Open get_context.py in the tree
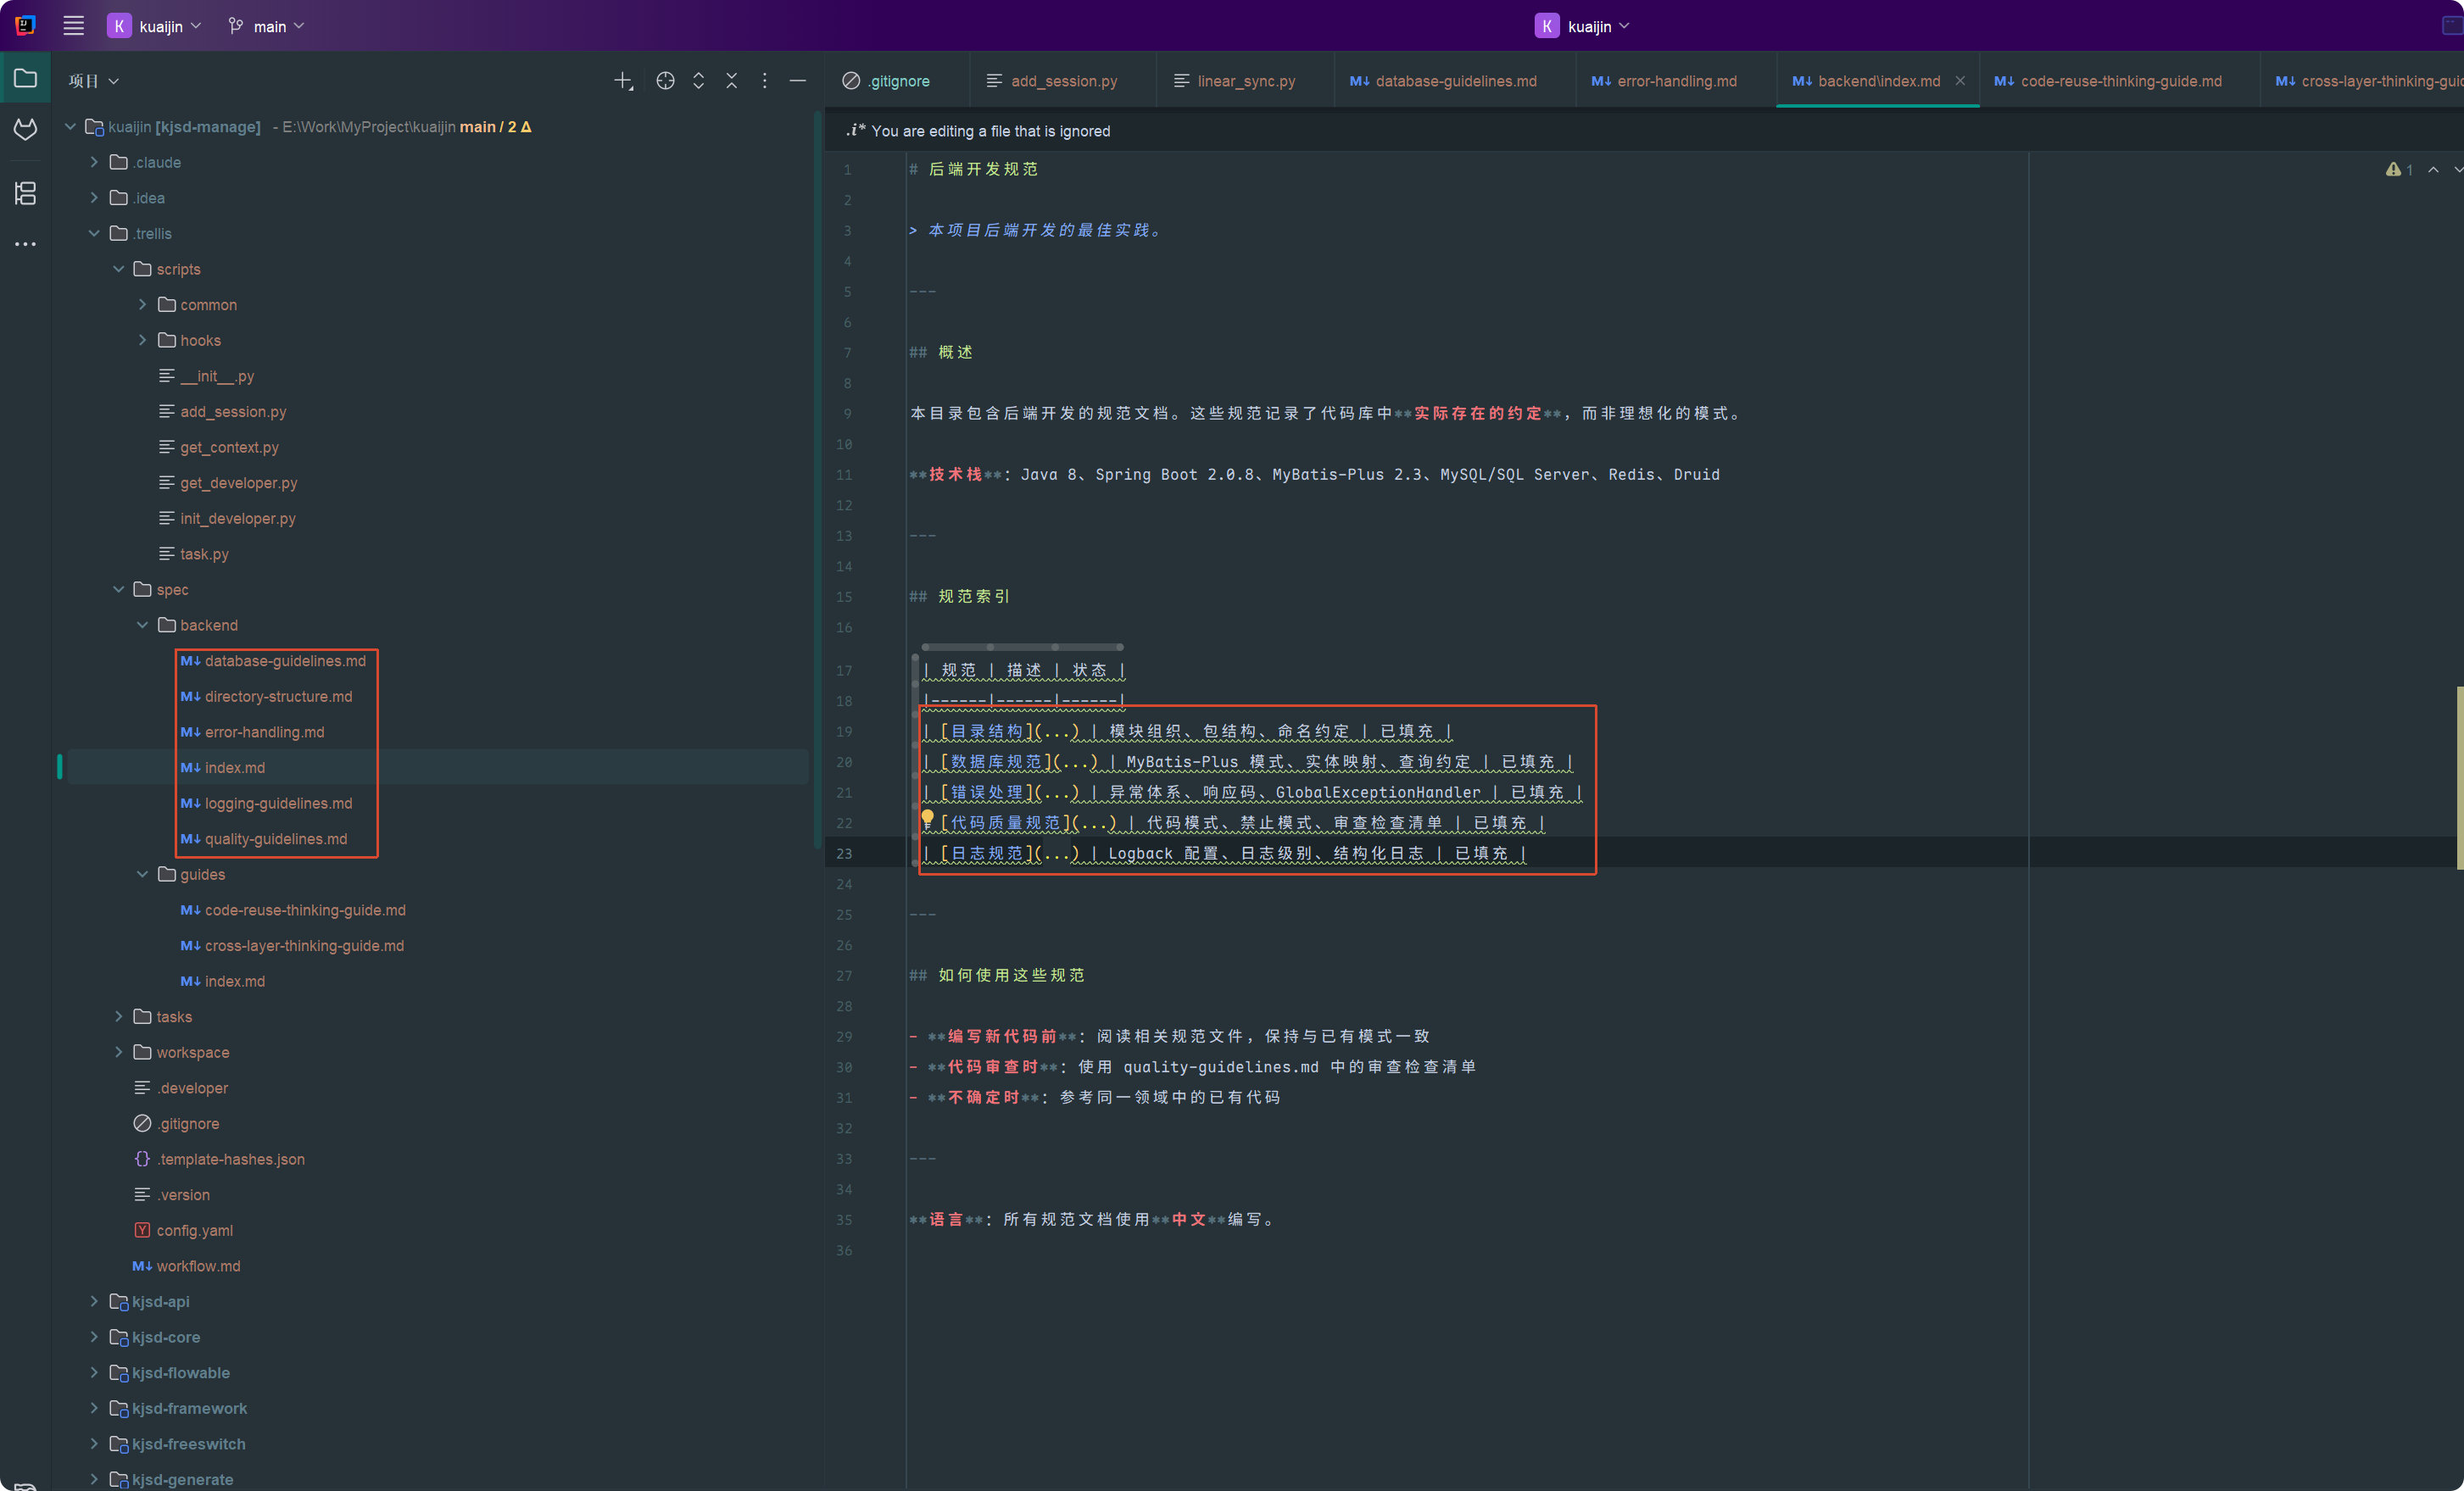The image size is (2464, 1491). [x=229, y=447]
